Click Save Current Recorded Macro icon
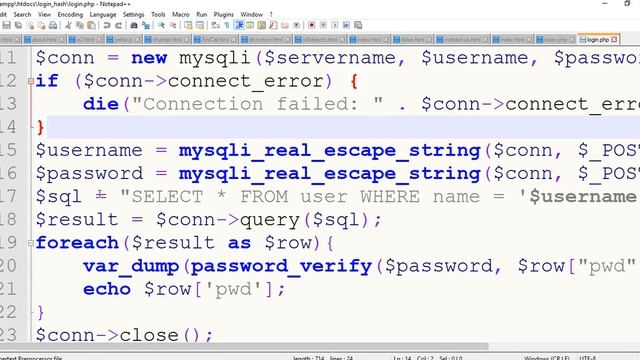640x360 pixels. coord(358,25)
